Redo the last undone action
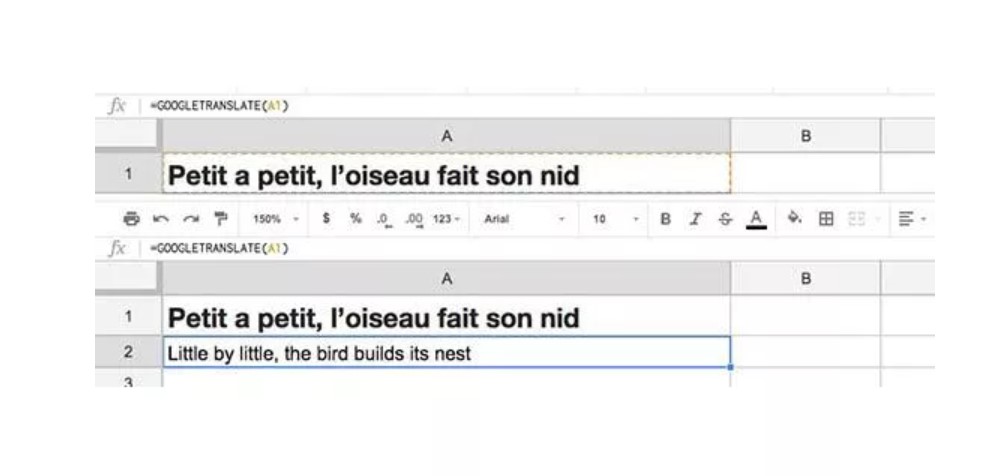The width and height of the screenshot is (997, 476). pyautogui.click(x=190, y=218)
